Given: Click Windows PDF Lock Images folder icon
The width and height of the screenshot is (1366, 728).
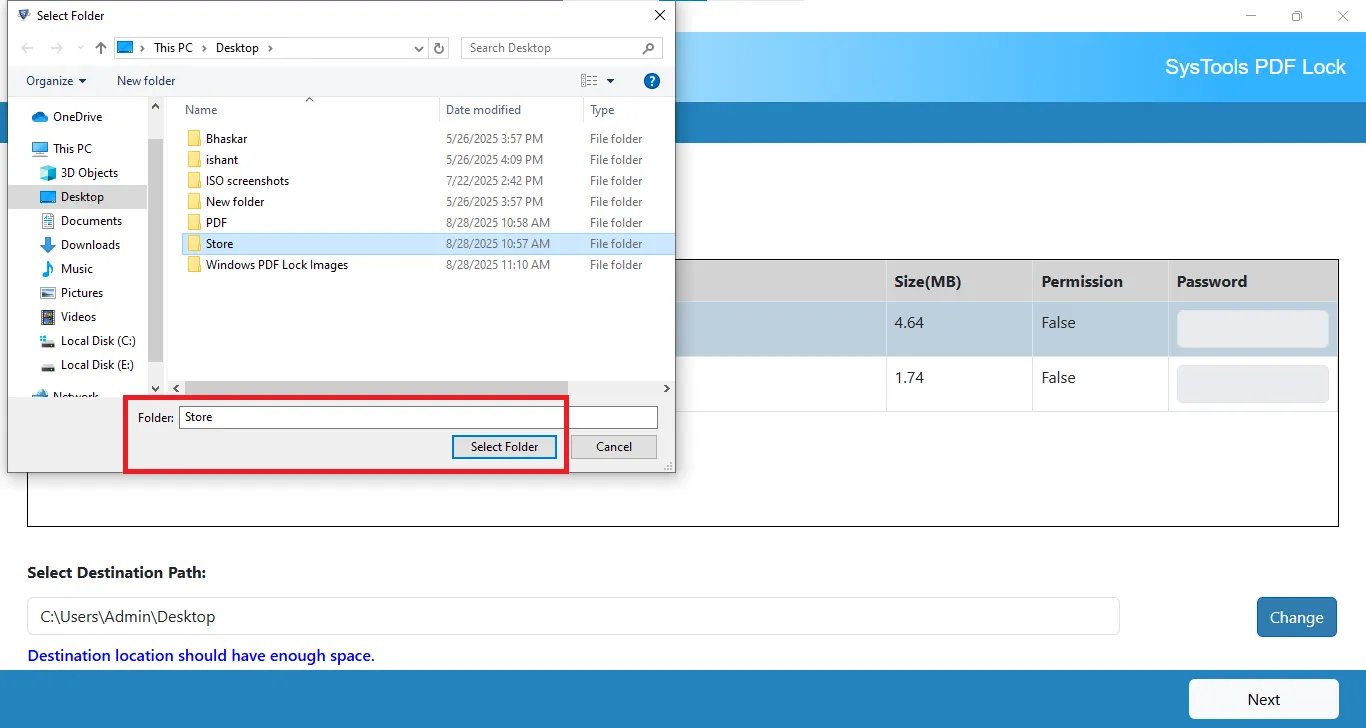Looking at the screenshot, I should (x=194, y=265).
